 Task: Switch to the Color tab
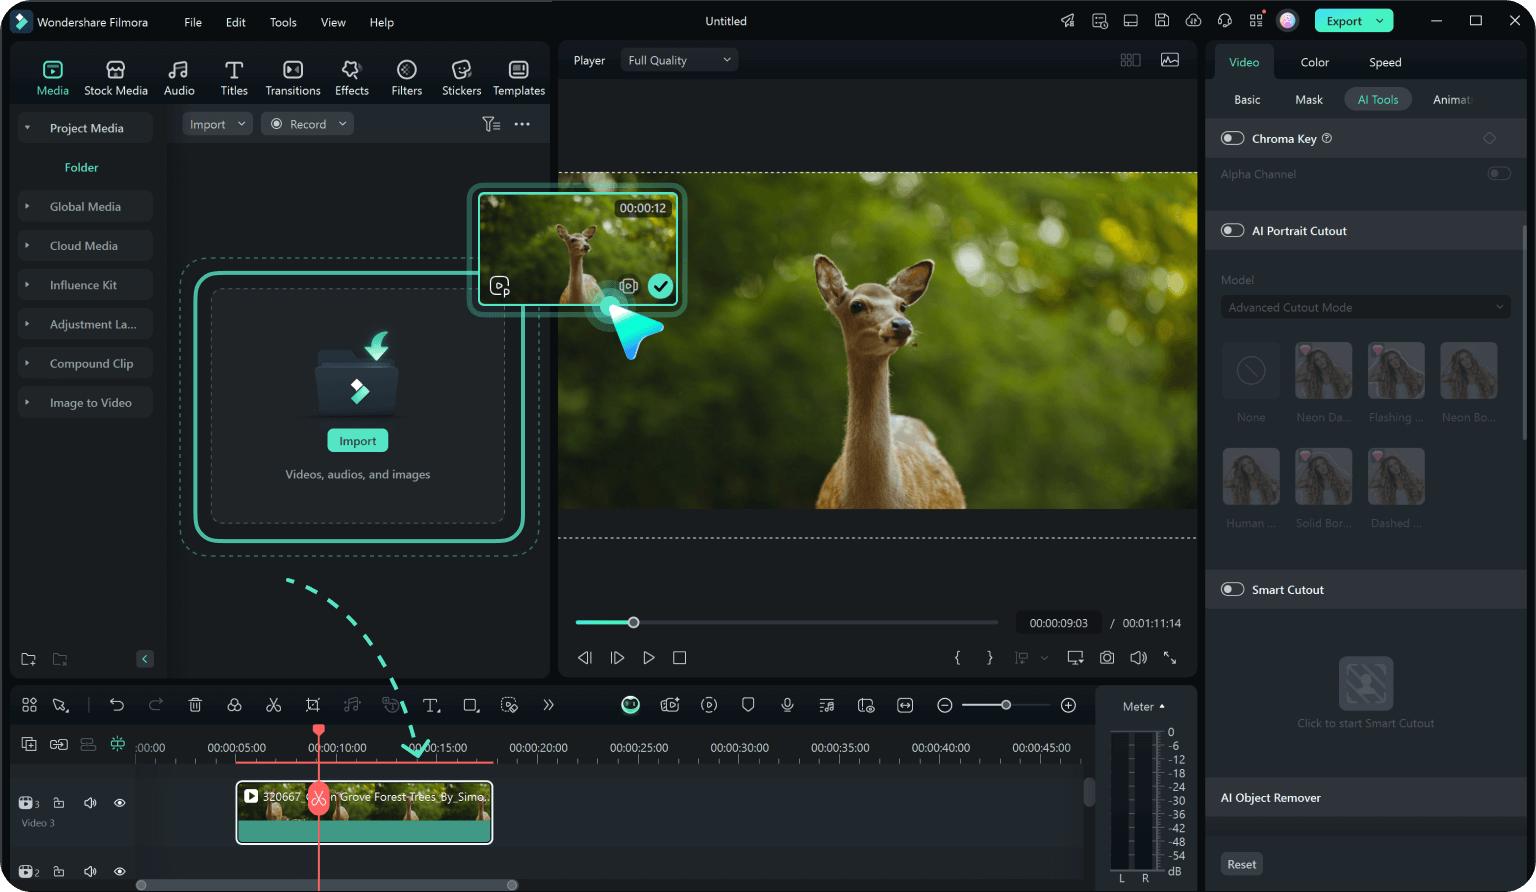click(1314, 62)
